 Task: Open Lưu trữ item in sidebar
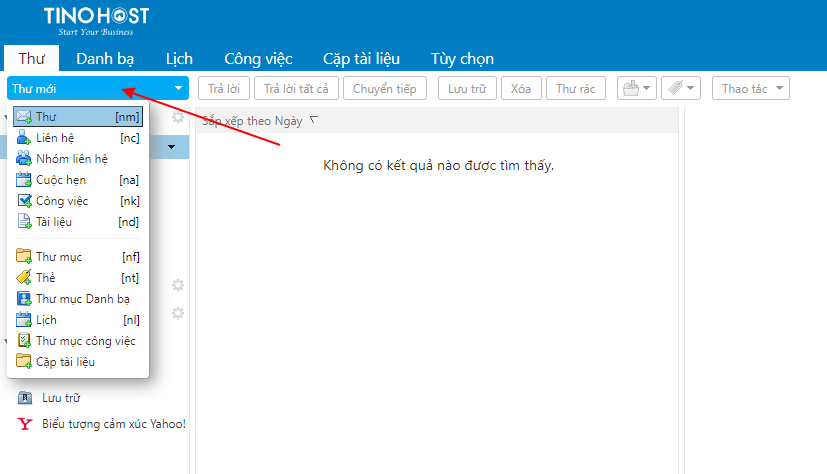click(61, 398)
